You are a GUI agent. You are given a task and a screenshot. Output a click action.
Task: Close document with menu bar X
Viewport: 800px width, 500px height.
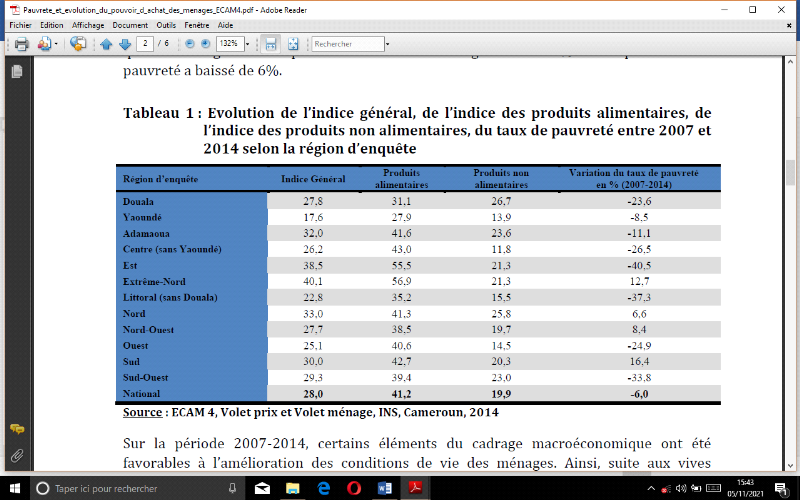pos(790,25)
